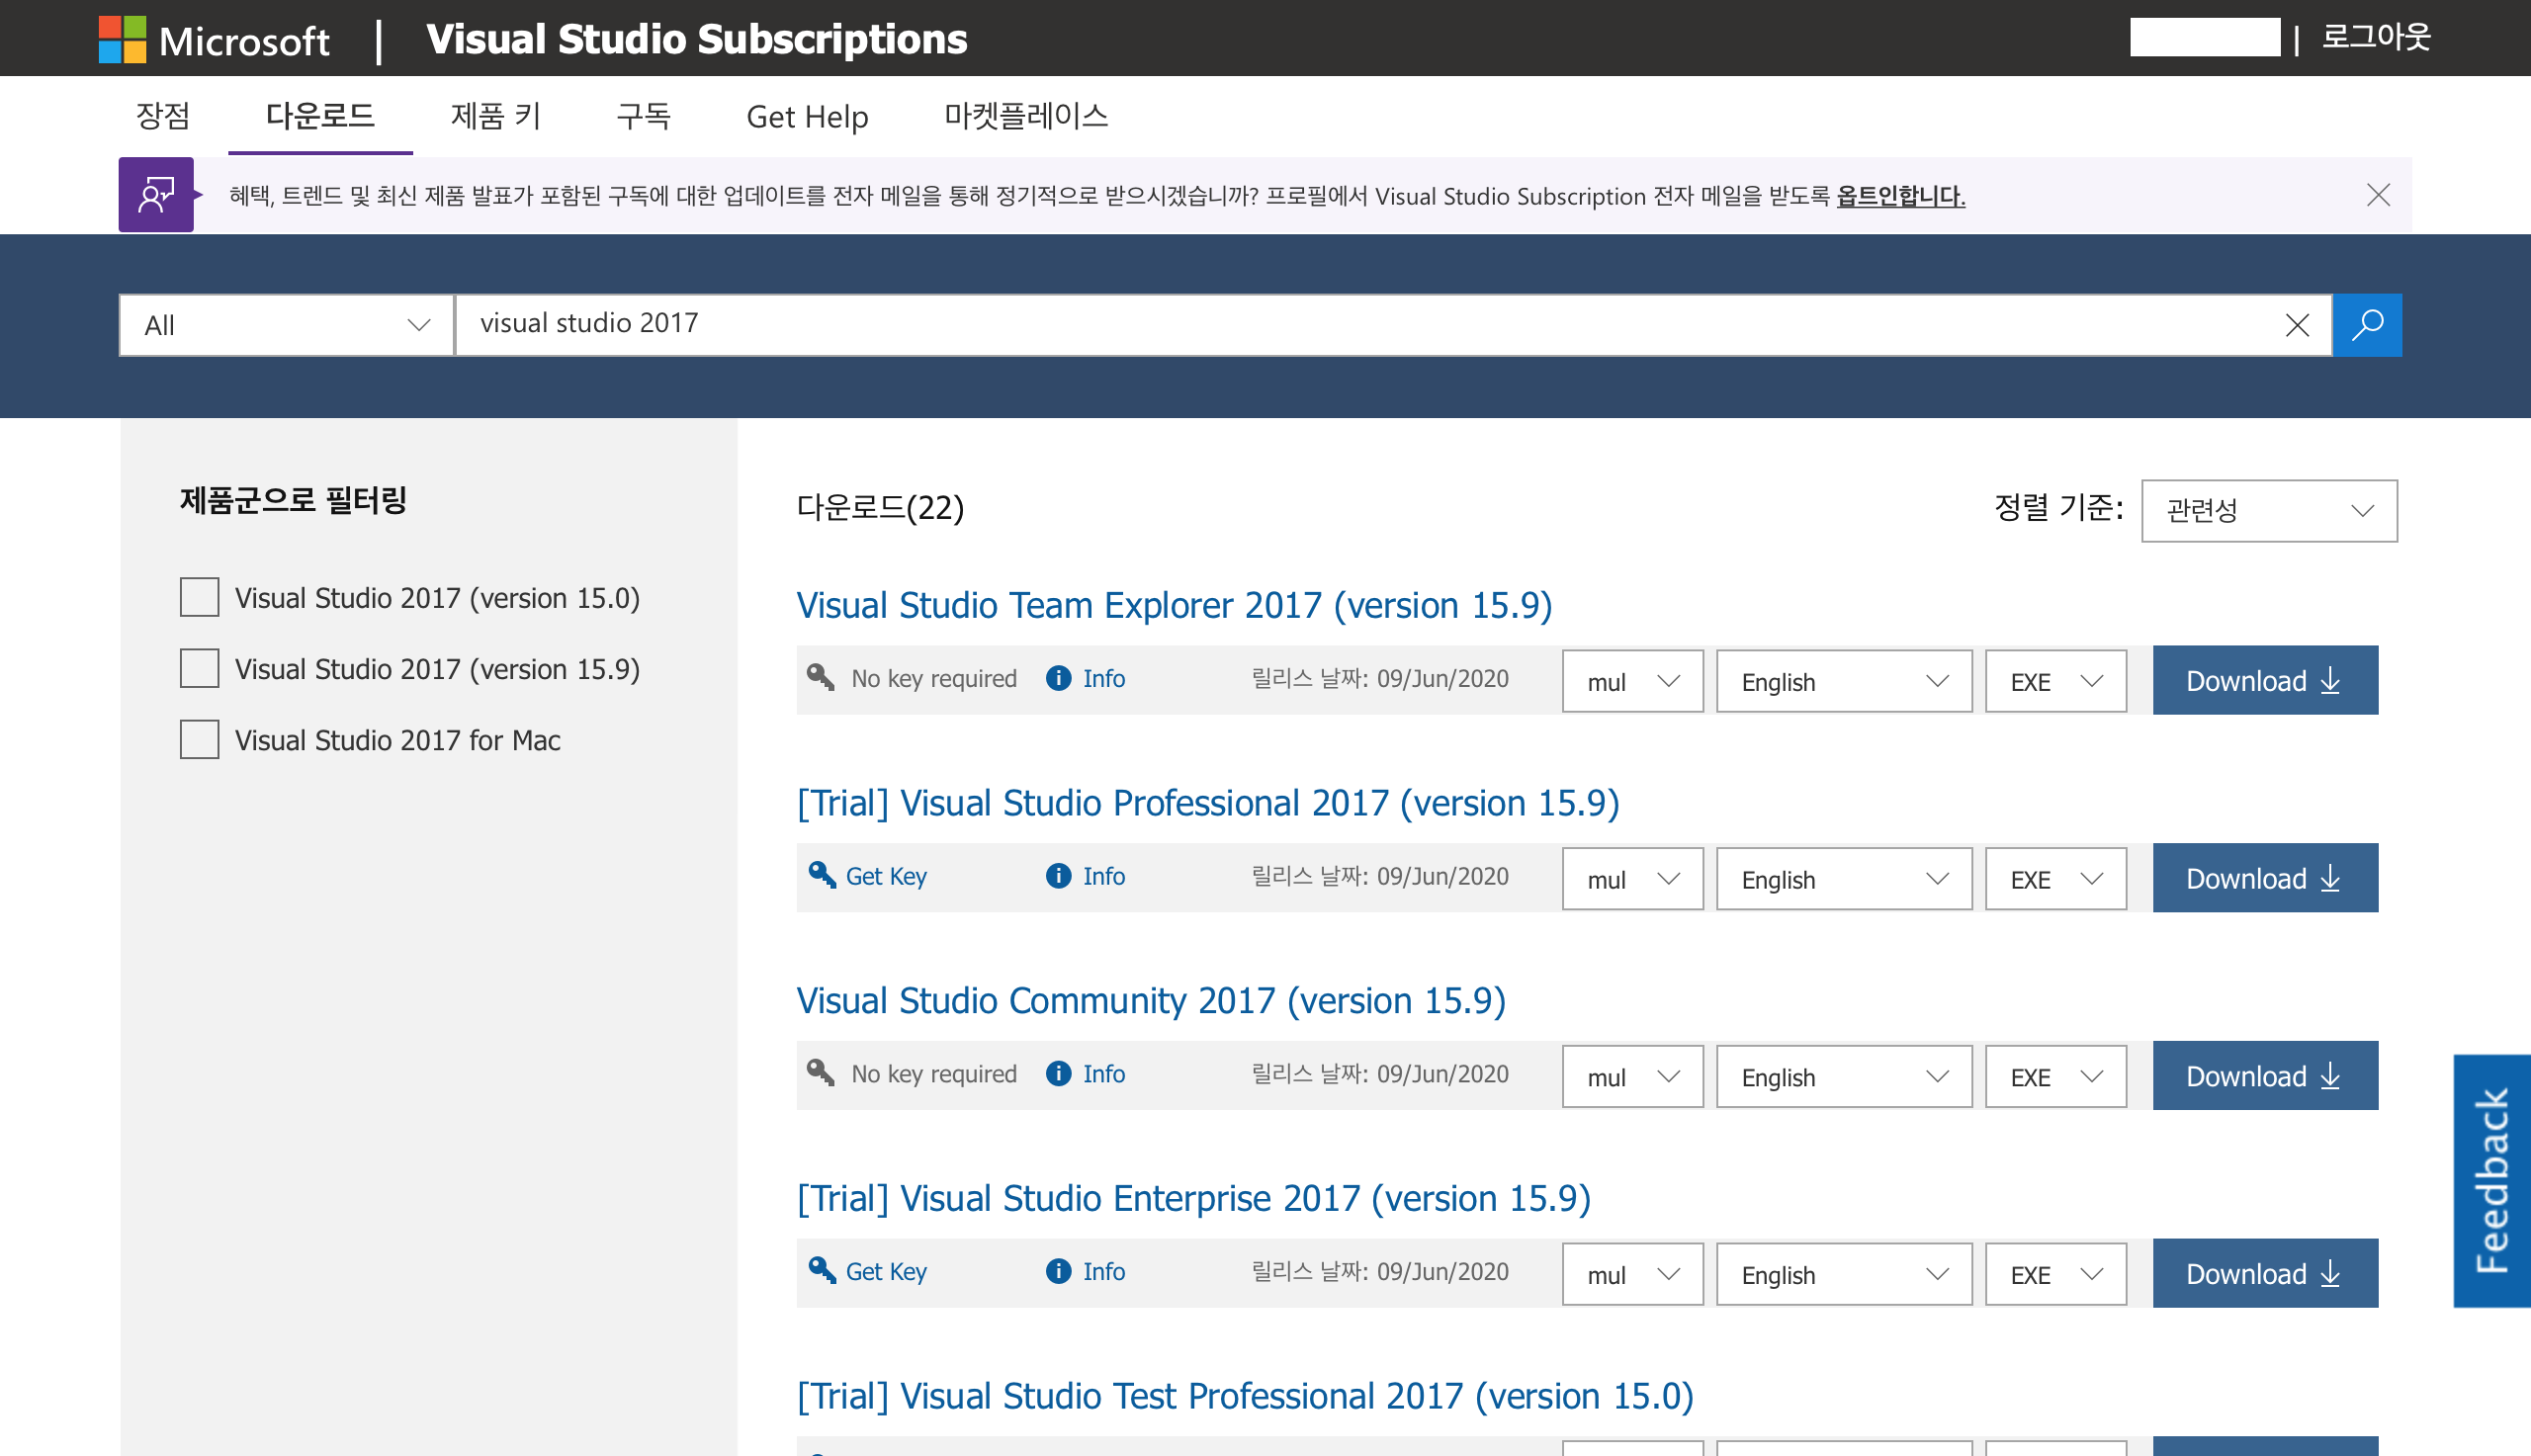Open Visual Studio Test Professional 2017 link

click(x=1244, y=1396)
